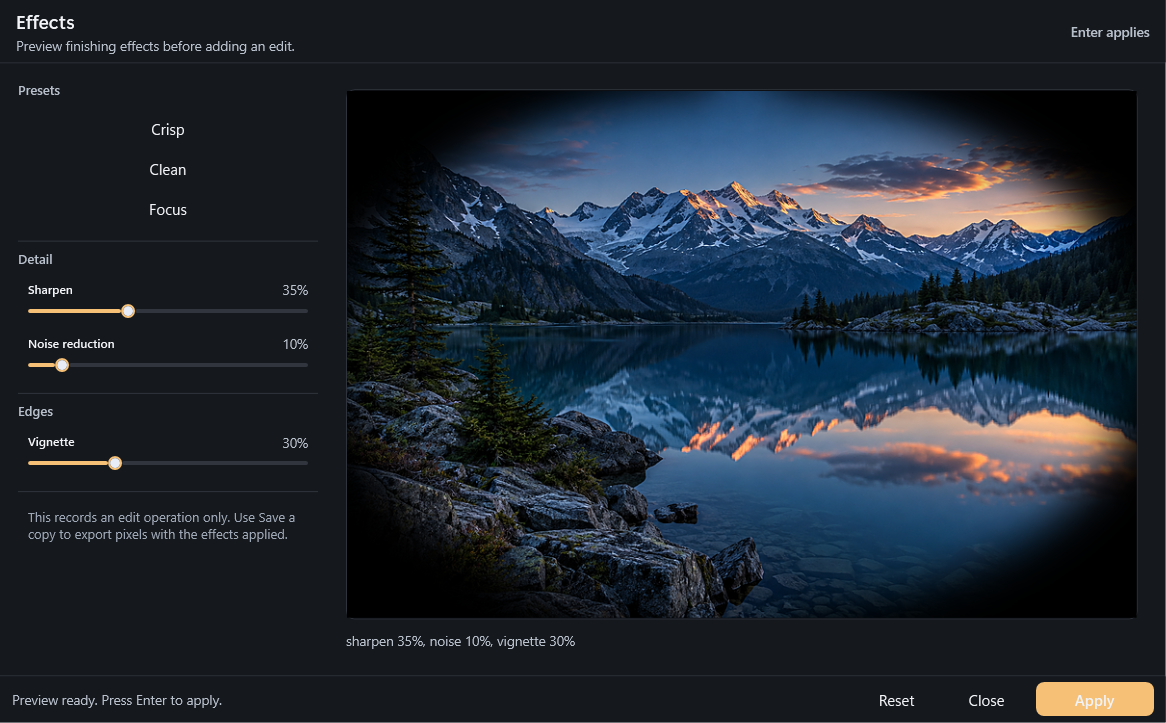Select the Clean preset
The image size is (1166, 723).
point(167,170)
